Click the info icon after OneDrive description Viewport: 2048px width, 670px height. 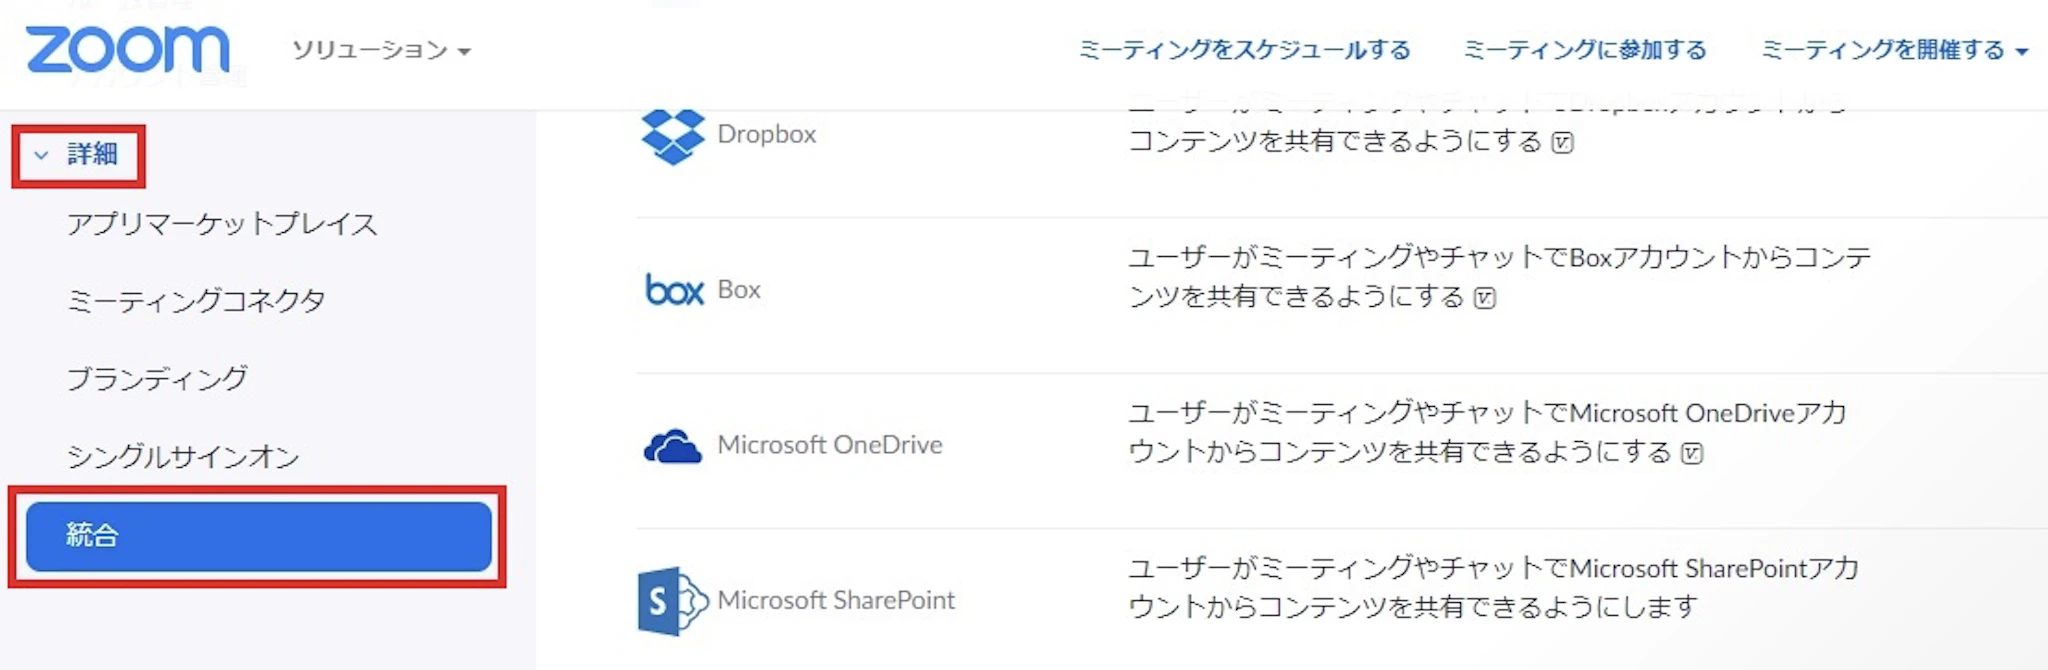pyautogui.click(x=1691, y=454)
